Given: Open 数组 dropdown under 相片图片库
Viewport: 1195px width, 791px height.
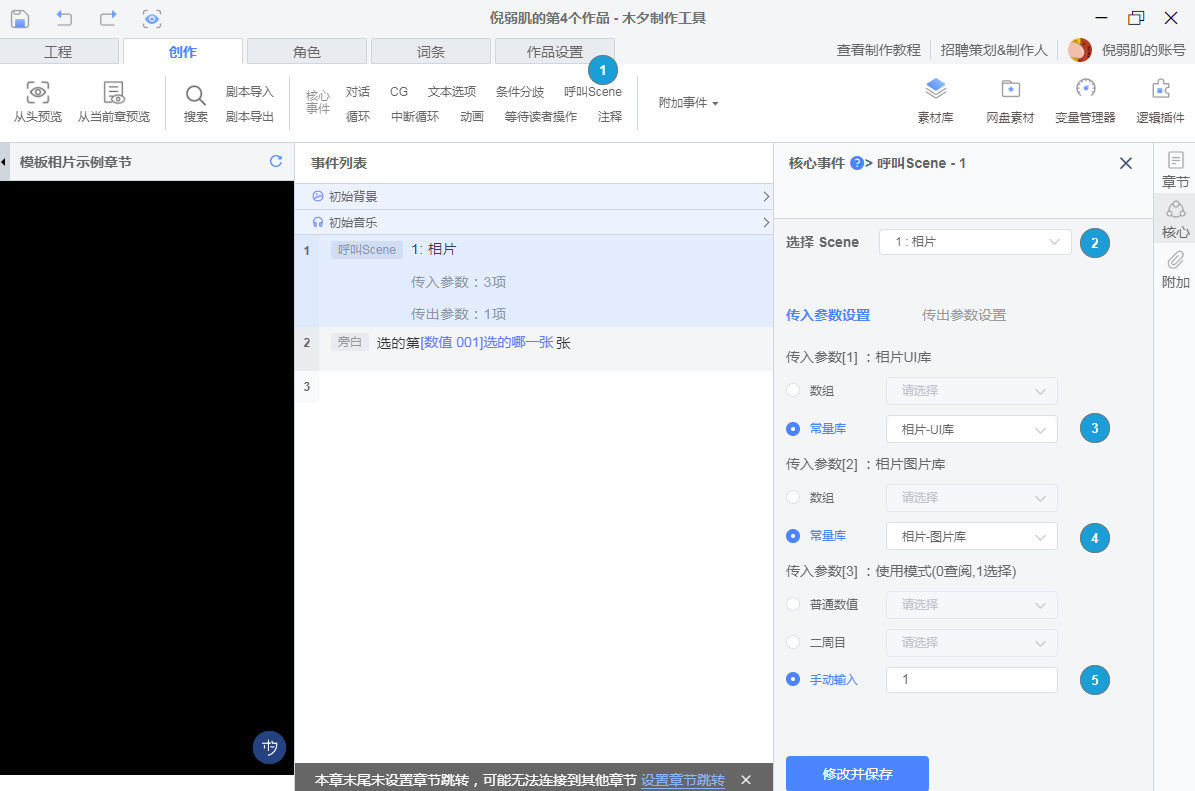Looking at the screenshot, I should click(972, 497).
